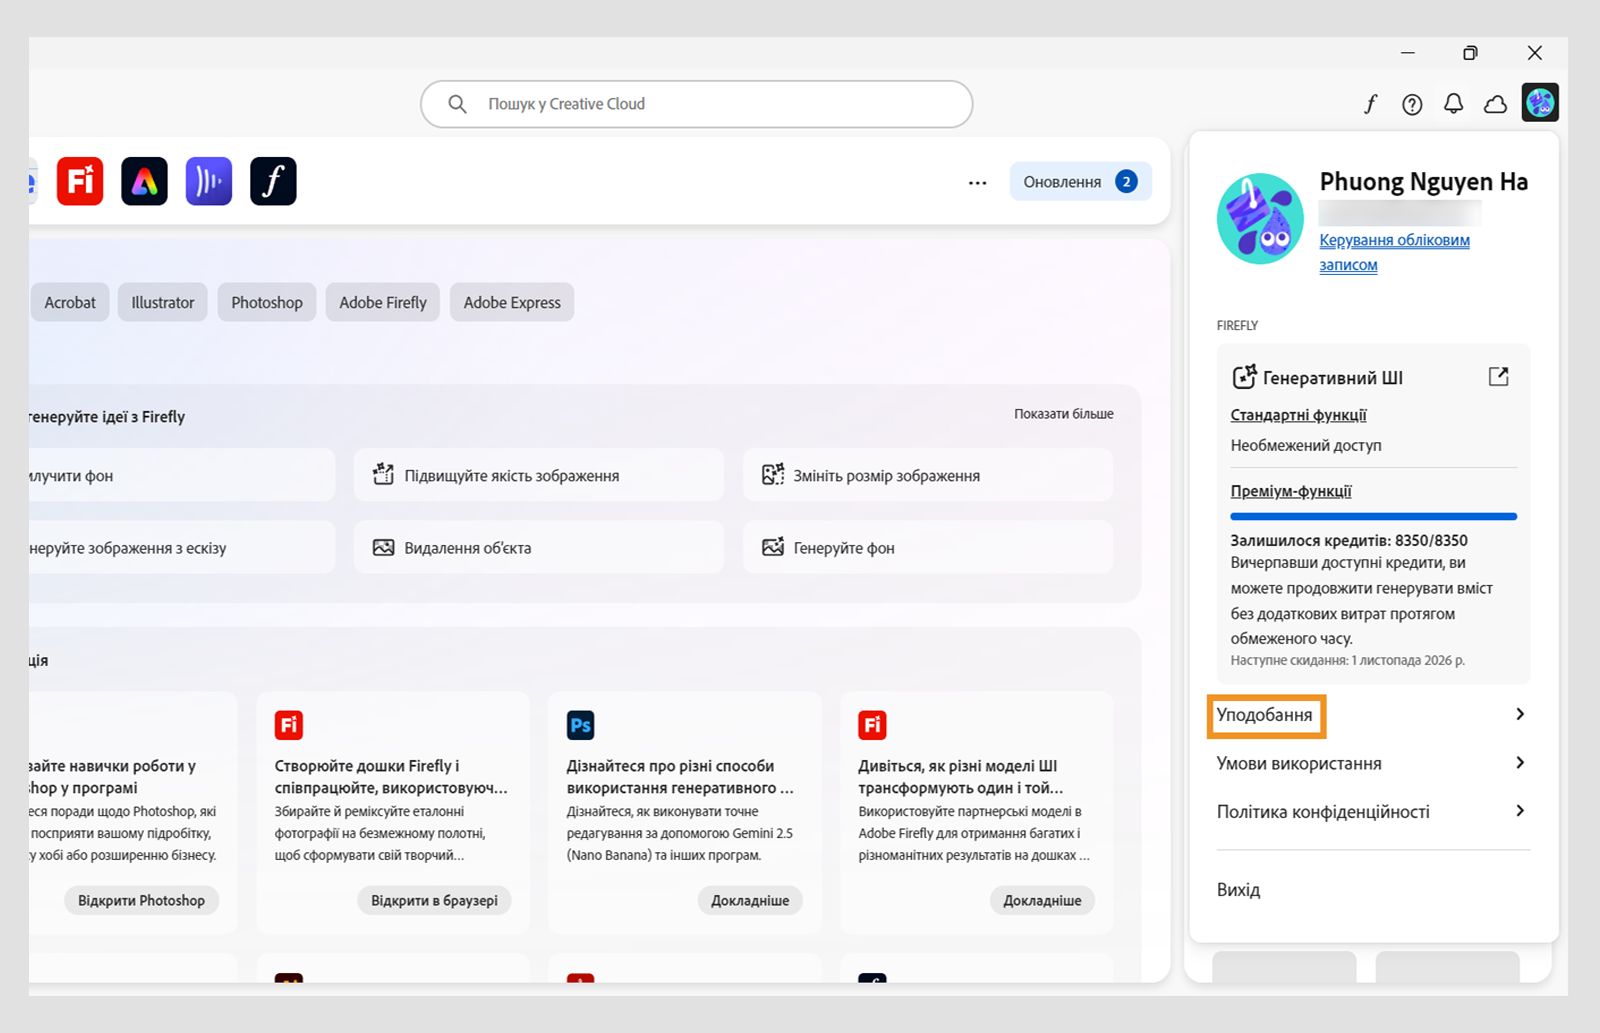Viewport: 1600px width, 1033px height.
Task: Open Generative AI external link icon
Action: click(1498, 377)
